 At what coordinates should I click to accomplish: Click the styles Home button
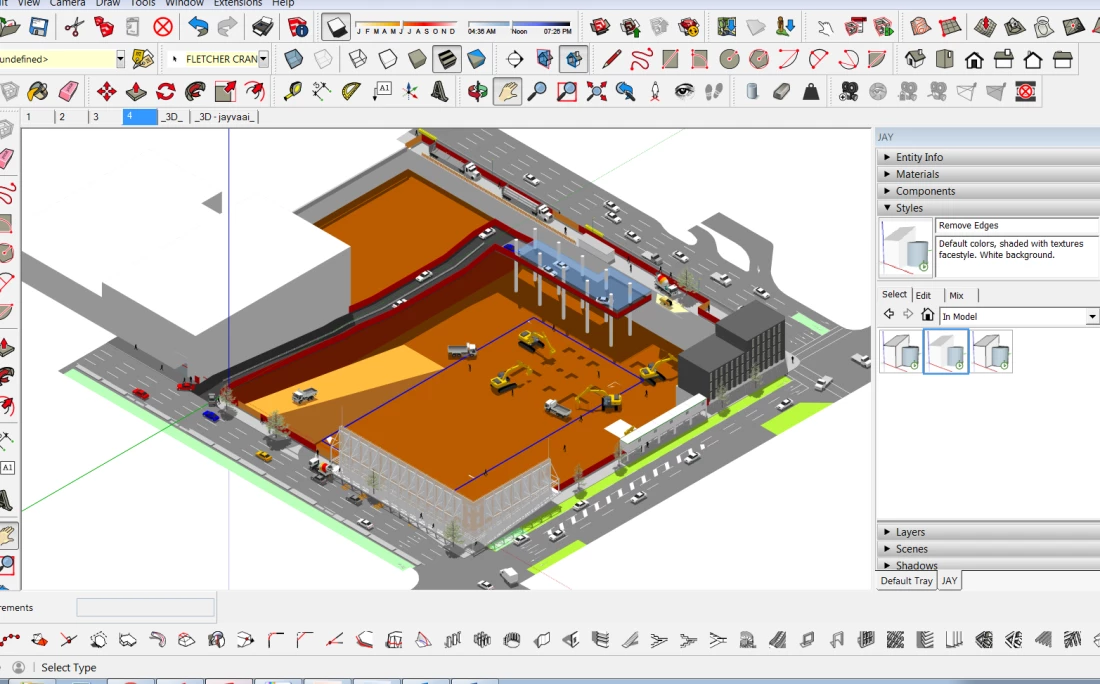[x=927, y=315]
